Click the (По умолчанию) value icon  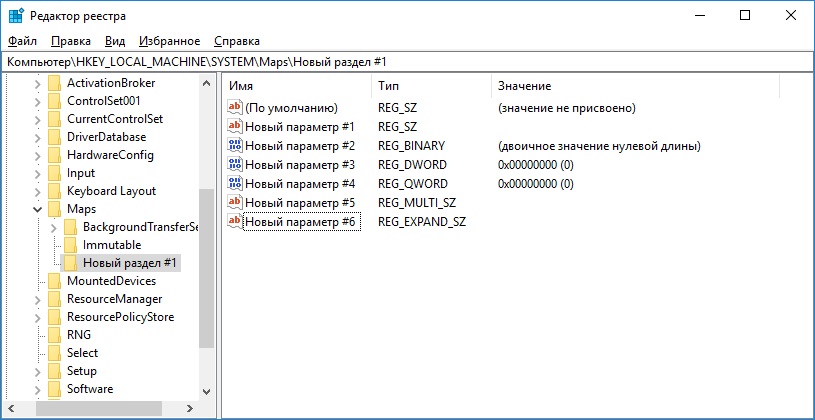235,107
